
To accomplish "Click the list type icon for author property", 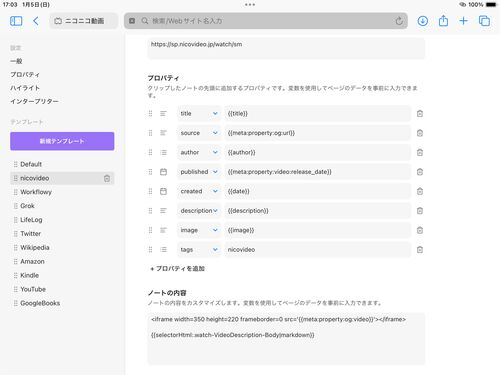I will (163, 152).
